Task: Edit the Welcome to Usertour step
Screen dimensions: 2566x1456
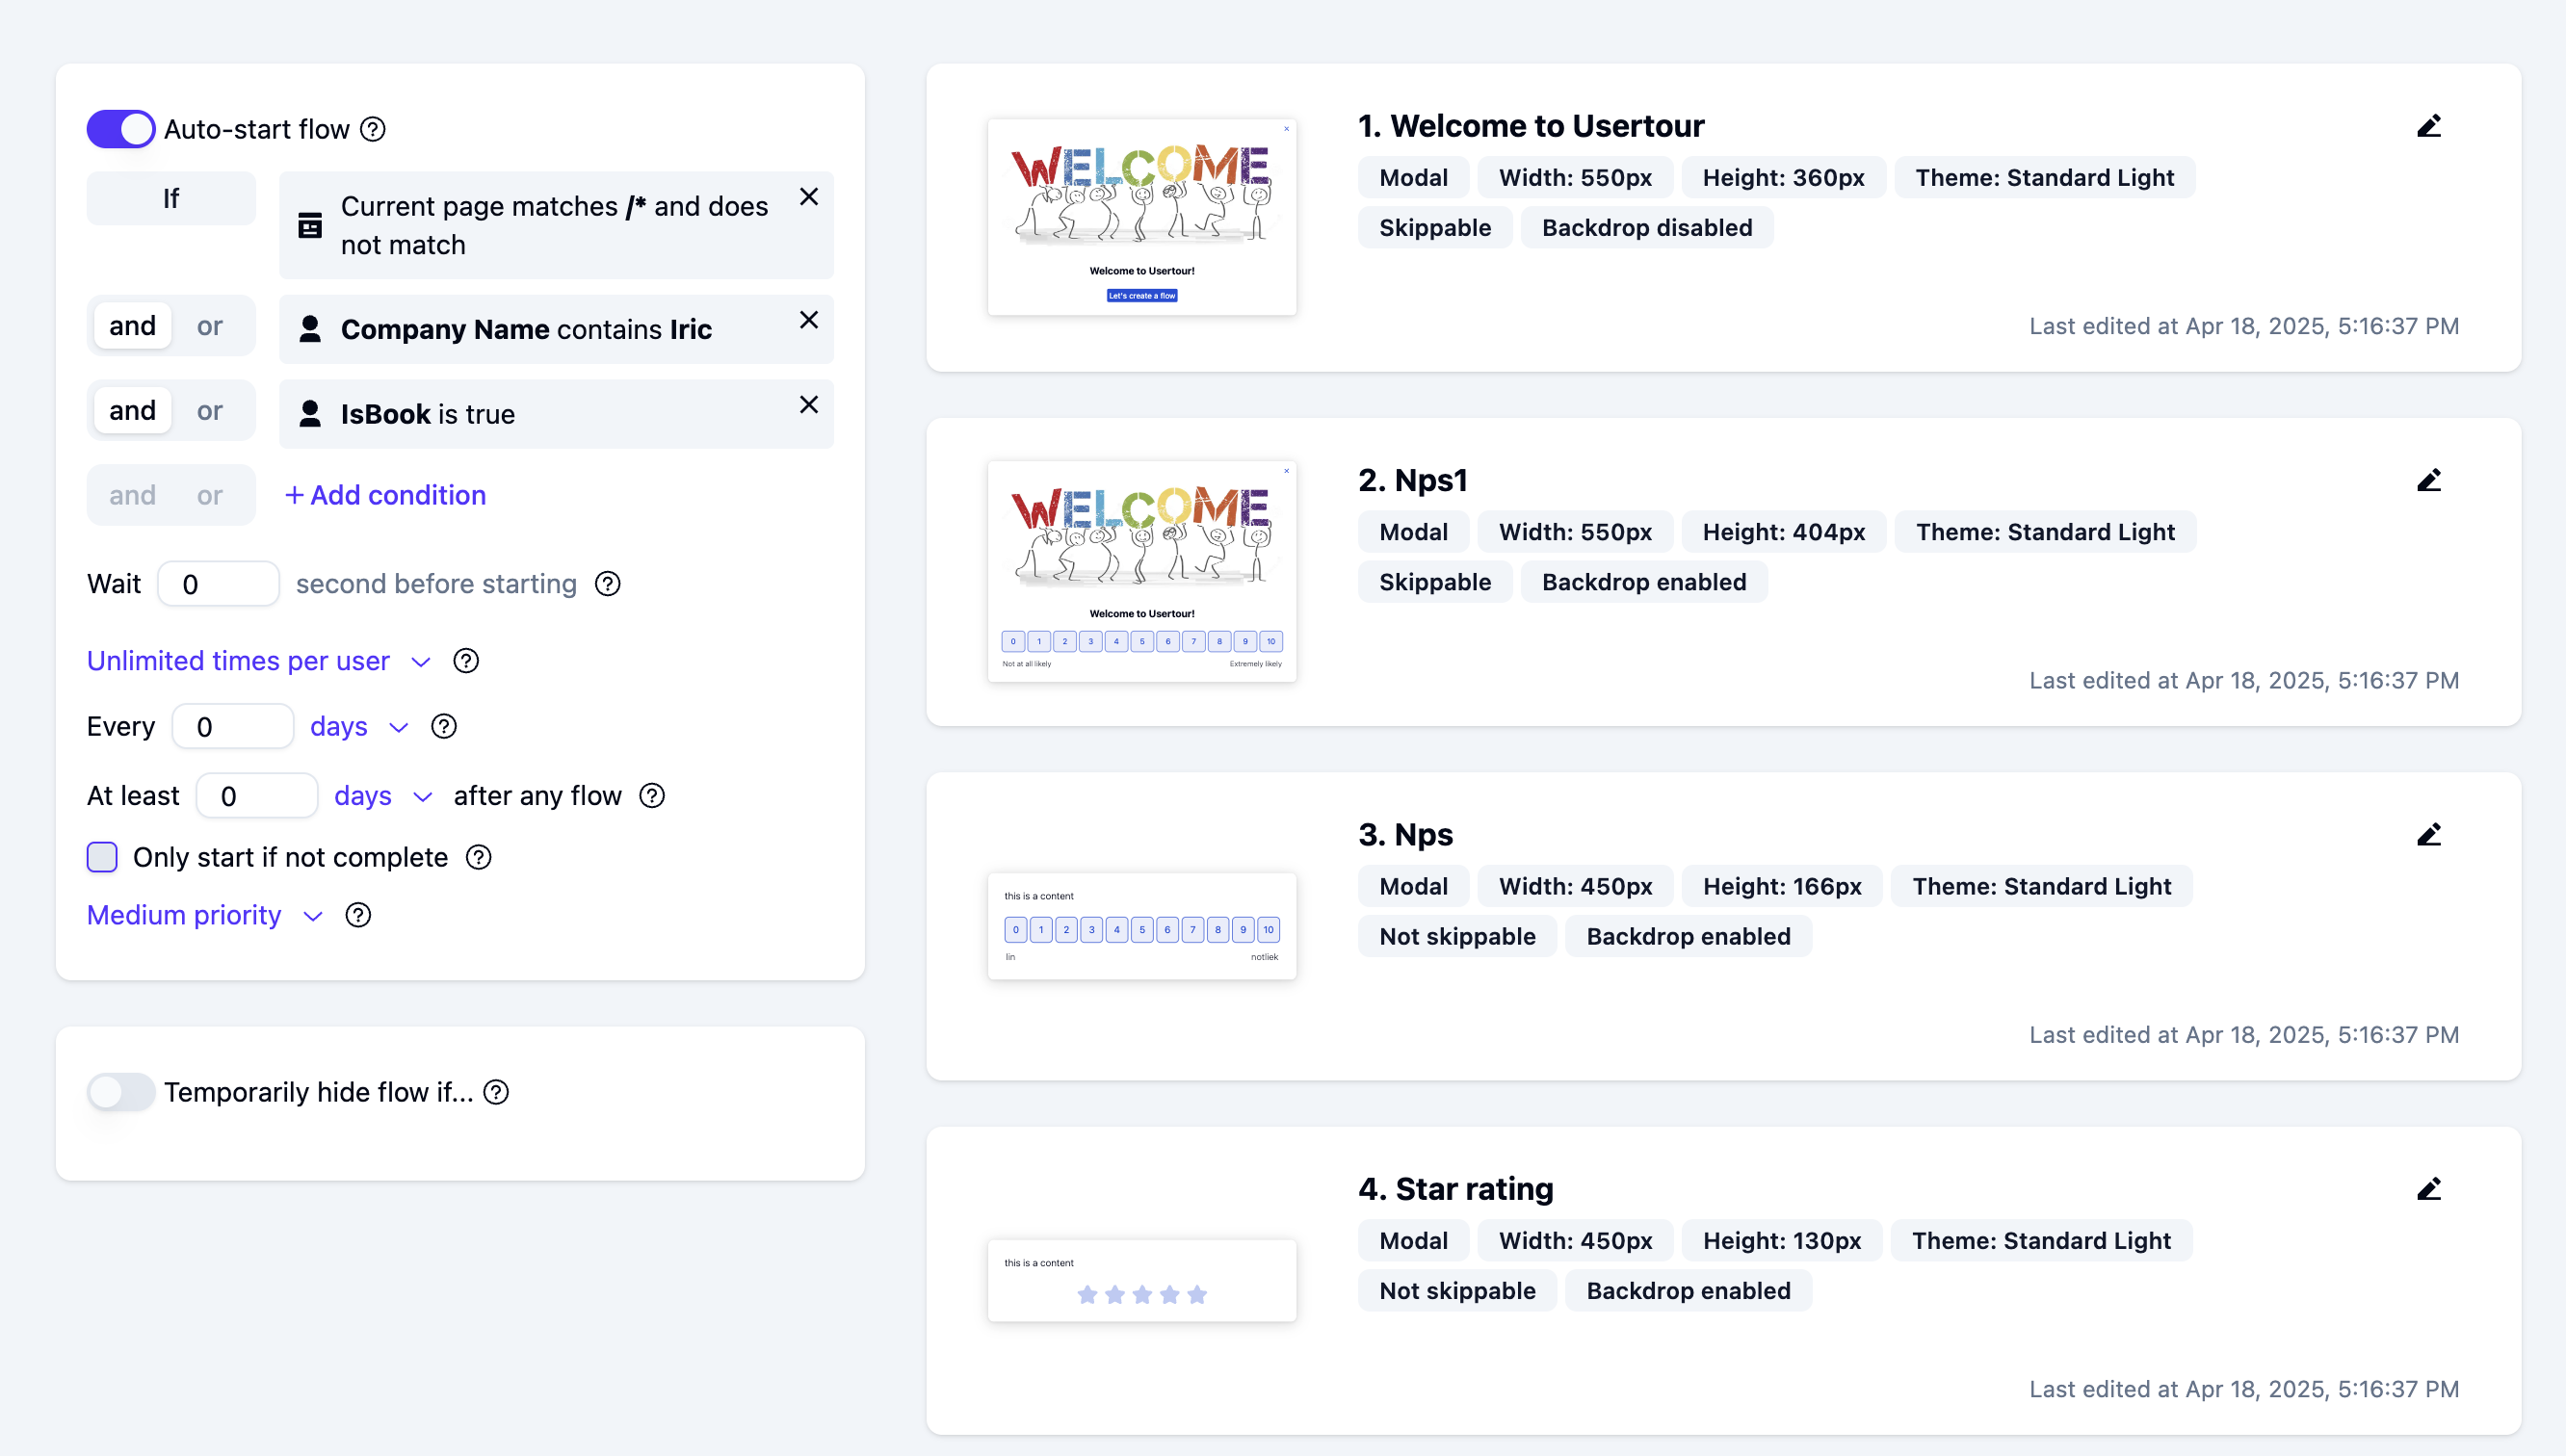Action: [2428, 126]
